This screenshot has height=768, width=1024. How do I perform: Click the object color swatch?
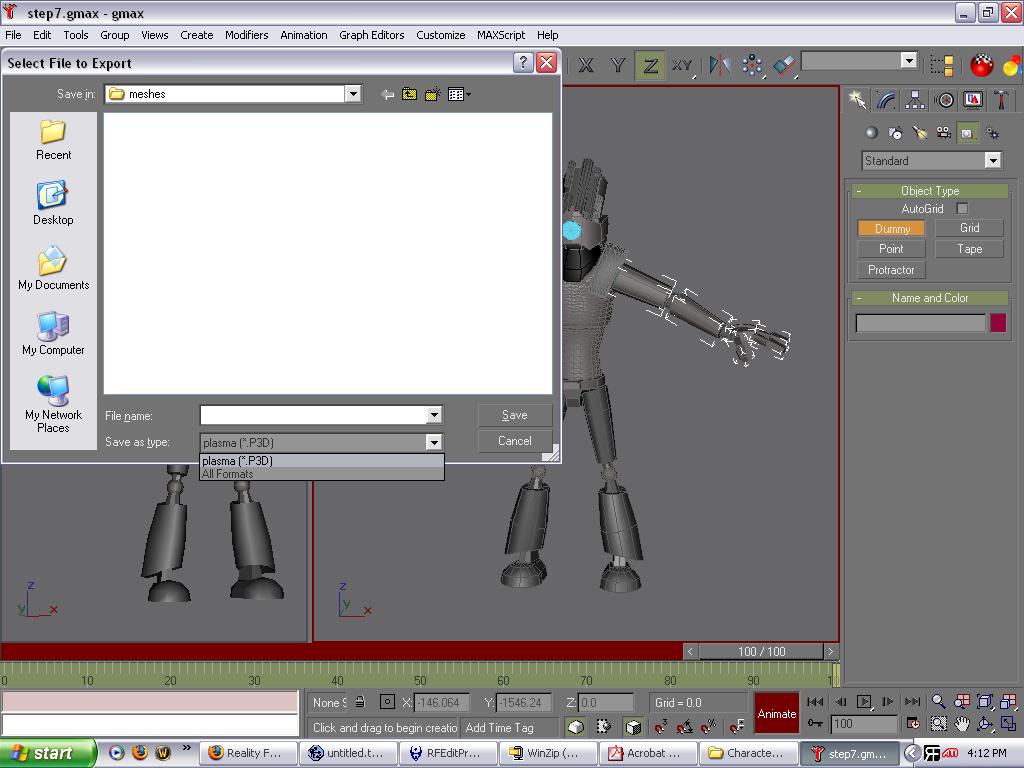point(997,323)
